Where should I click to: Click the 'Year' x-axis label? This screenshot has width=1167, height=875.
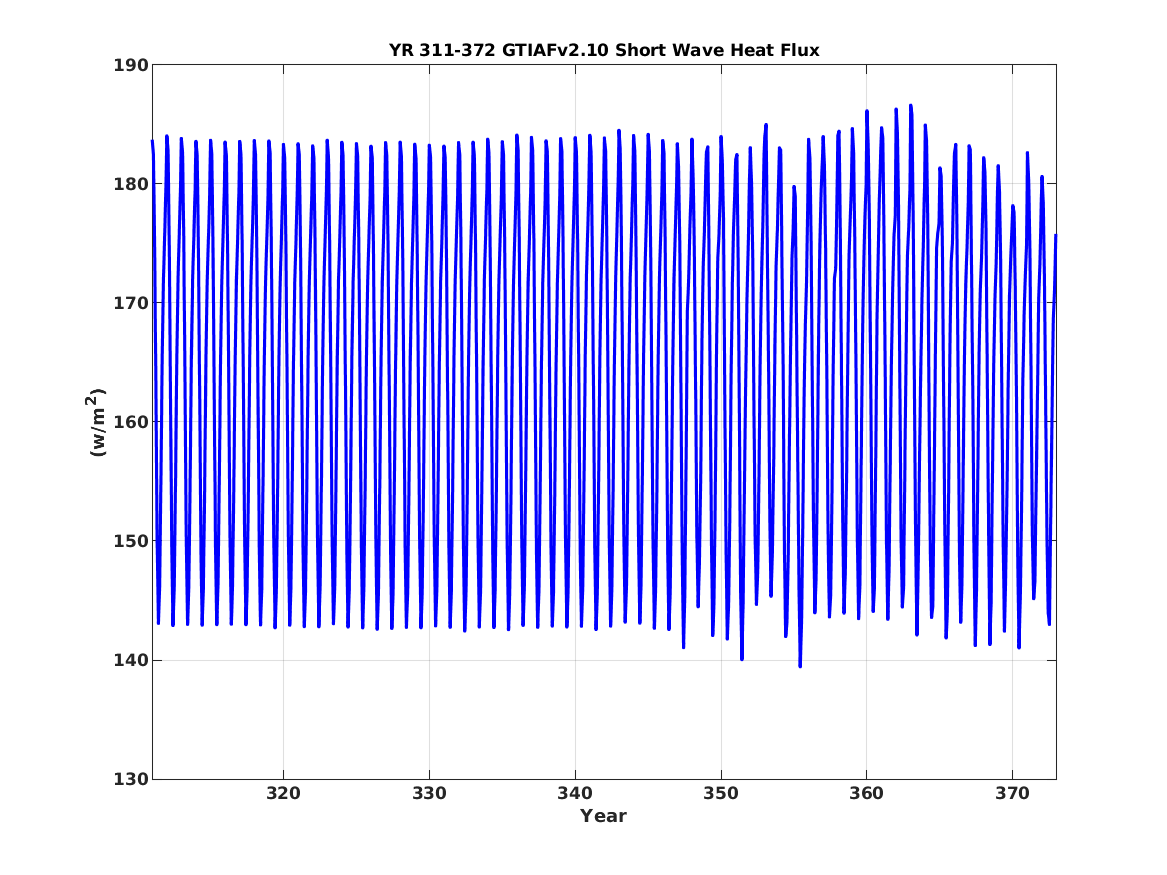(604, 816)
